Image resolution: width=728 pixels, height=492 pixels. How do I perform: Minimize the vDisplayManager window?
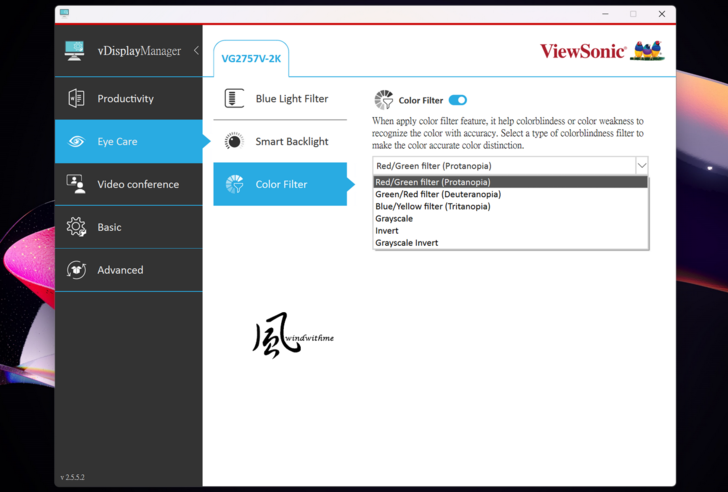pos(605,14)
